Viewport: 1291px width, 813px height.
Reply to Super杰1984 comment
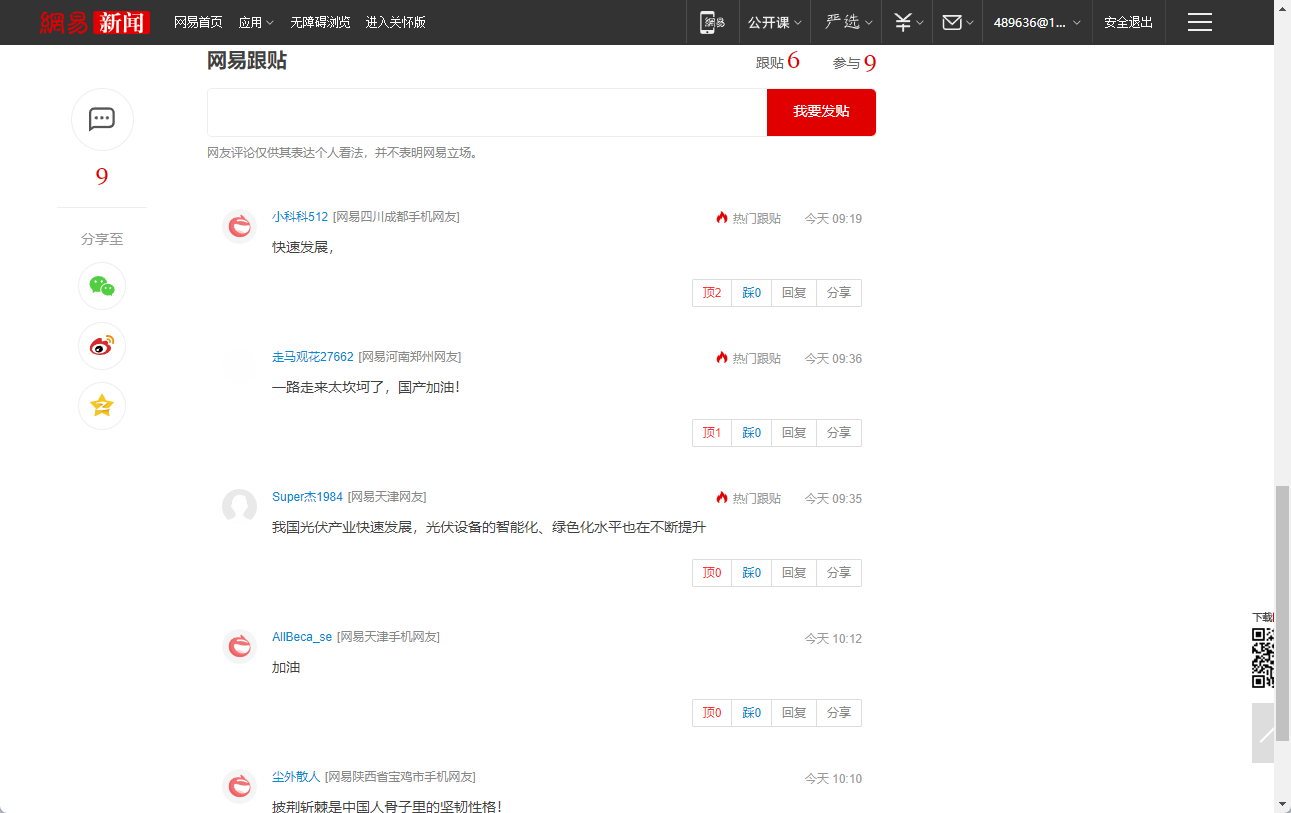pos(794,573)
